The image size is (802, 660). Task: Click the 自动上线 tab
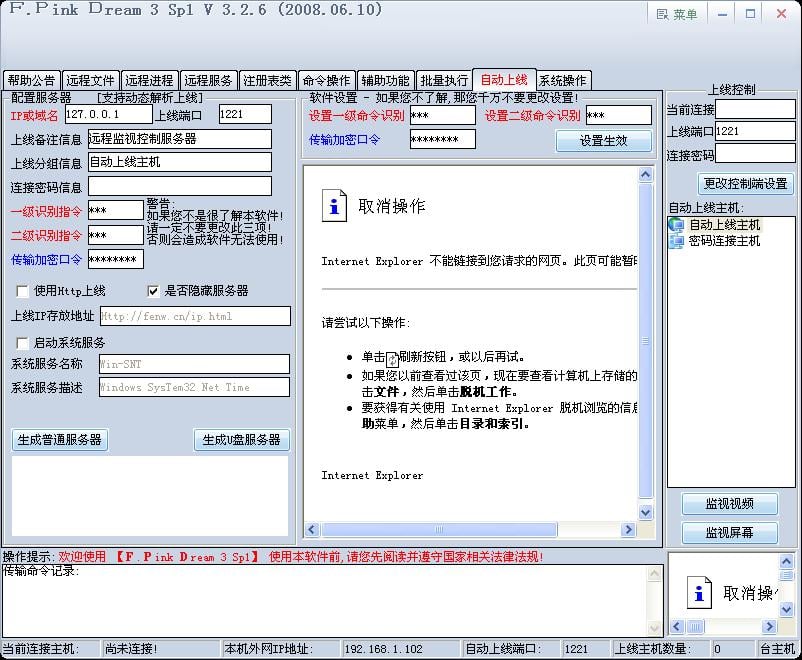(x=504, y=79)
